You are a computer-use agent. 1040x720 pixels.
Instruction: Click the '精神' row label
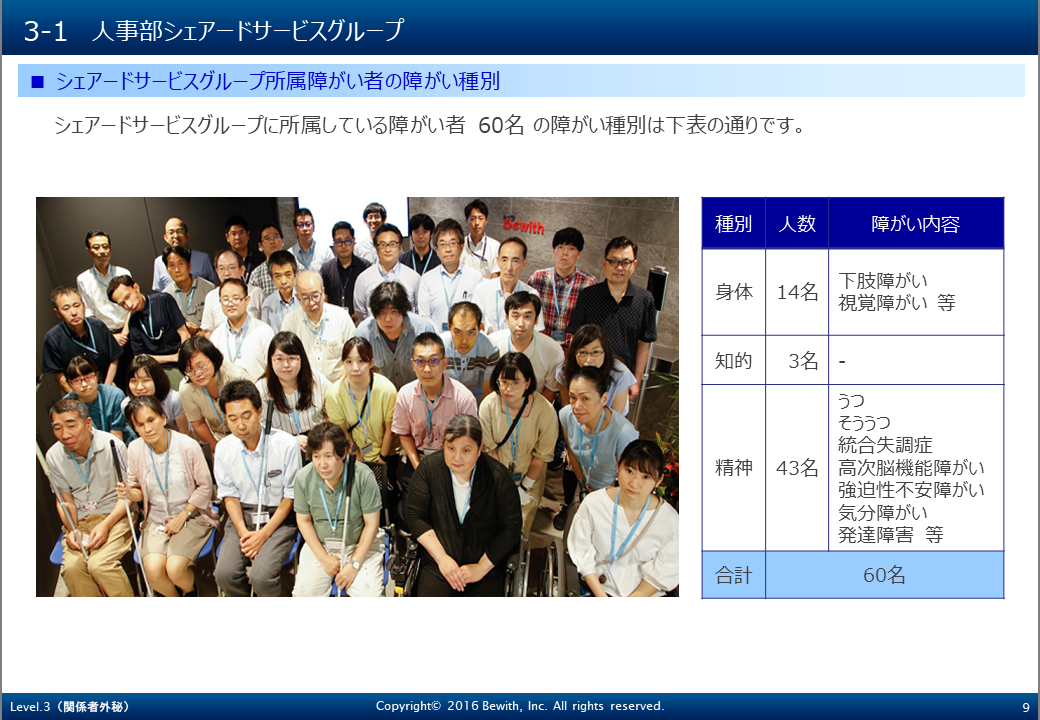[x=734, y=468]
